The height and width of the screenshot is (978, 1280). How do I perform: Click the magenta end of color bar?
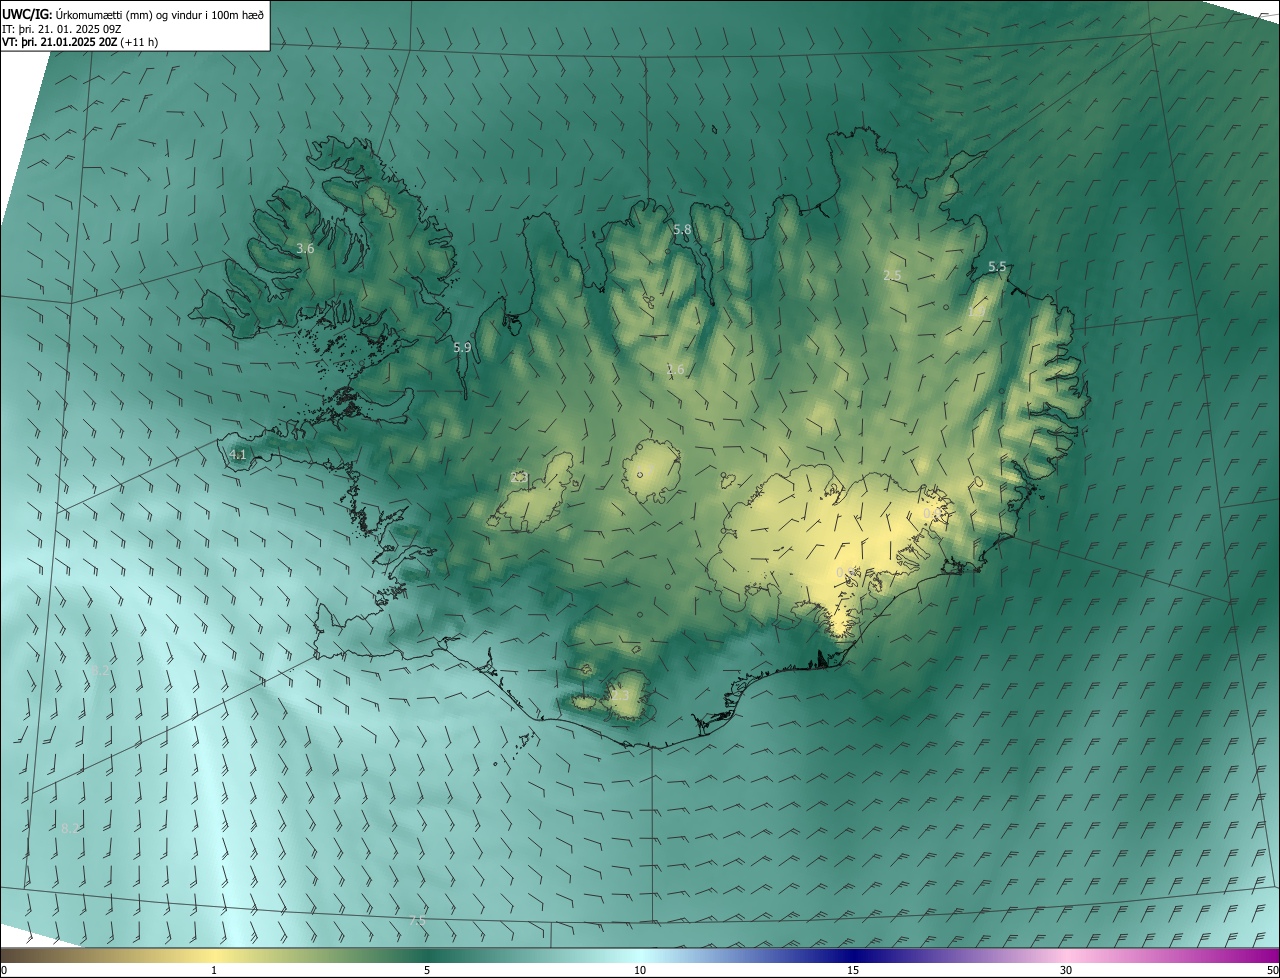point(1265,956)
